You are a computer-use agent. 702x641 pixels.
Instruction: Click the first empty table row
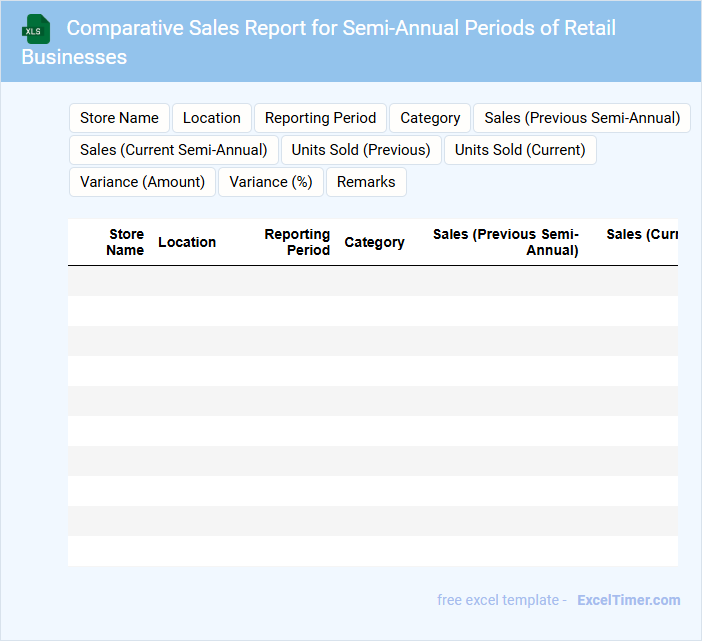[372, 281]
